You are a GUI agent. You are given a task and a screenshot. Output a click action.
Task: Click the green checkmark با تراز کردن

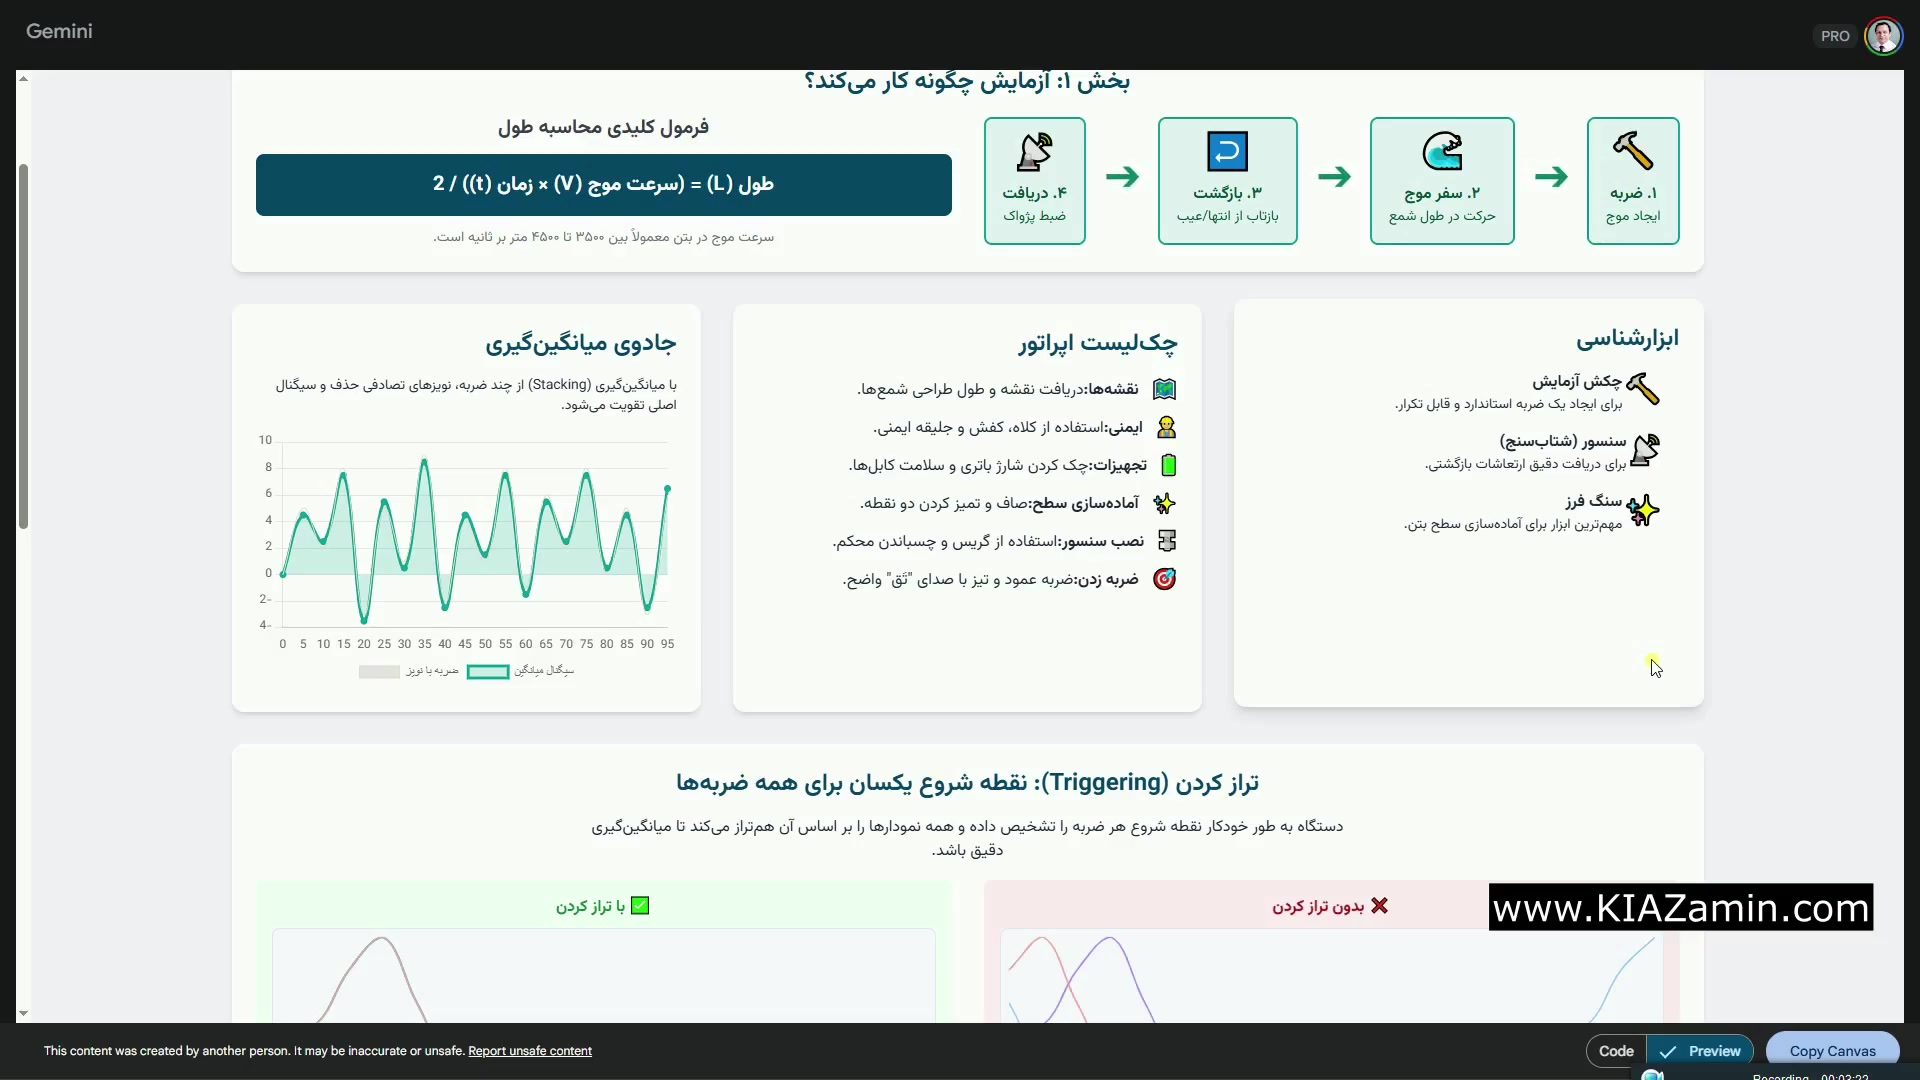(x=640, y=906)
